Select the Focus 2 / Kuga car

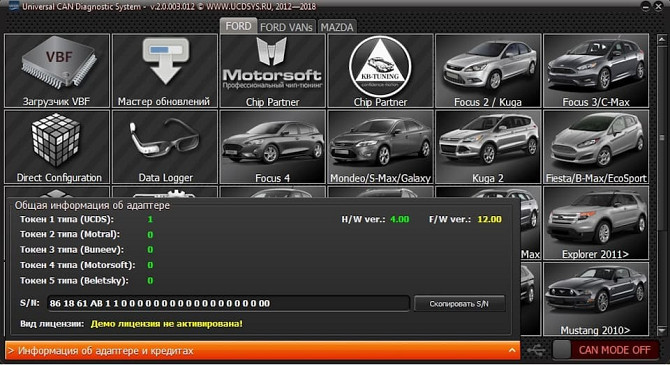488,71
